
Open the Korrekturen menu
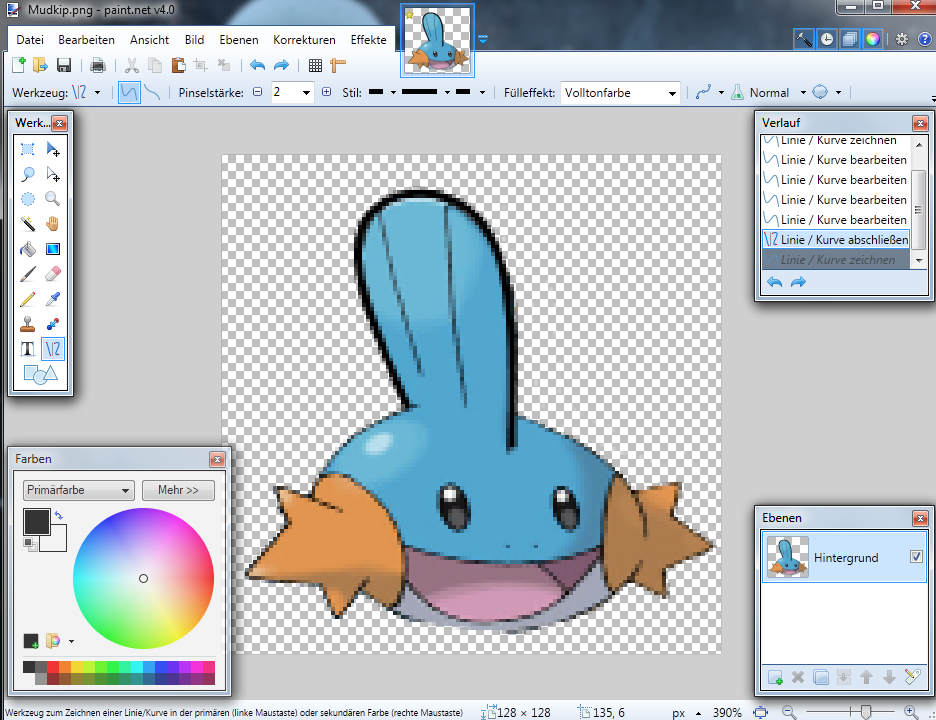(304, 39)
